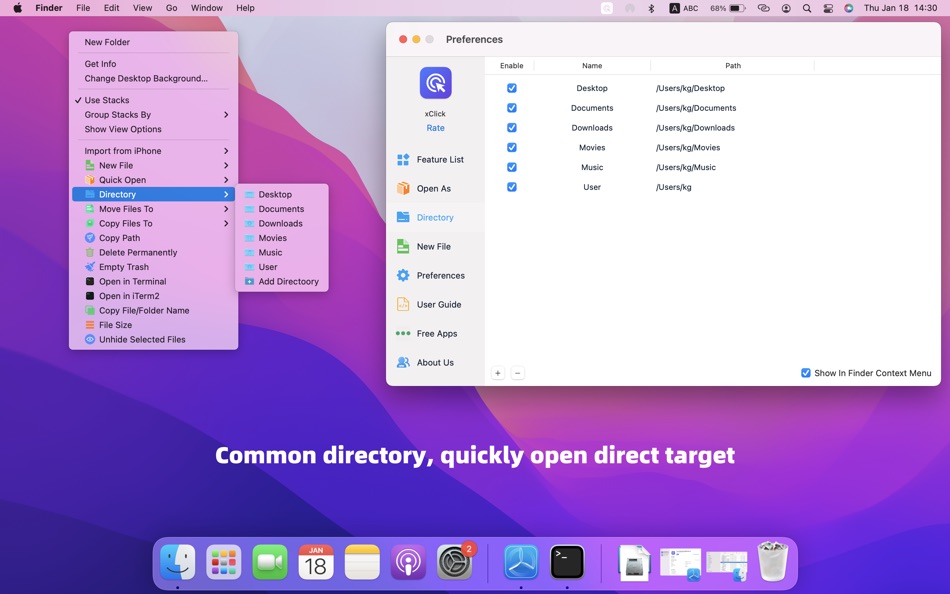Expand the Quick Open submenu

coord(153,180)
